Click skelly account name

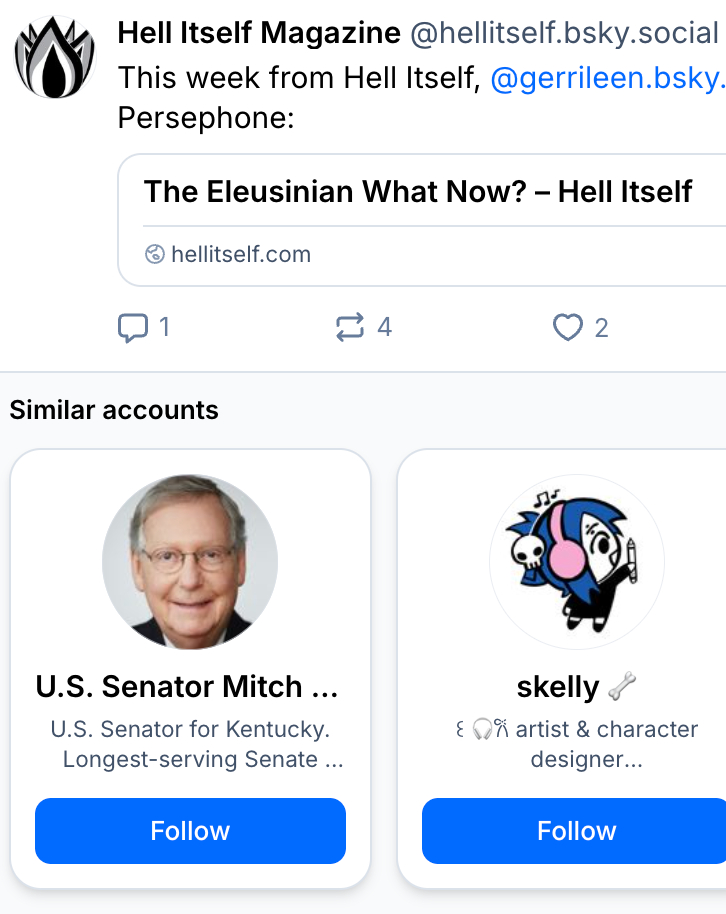tap(557, 687)
